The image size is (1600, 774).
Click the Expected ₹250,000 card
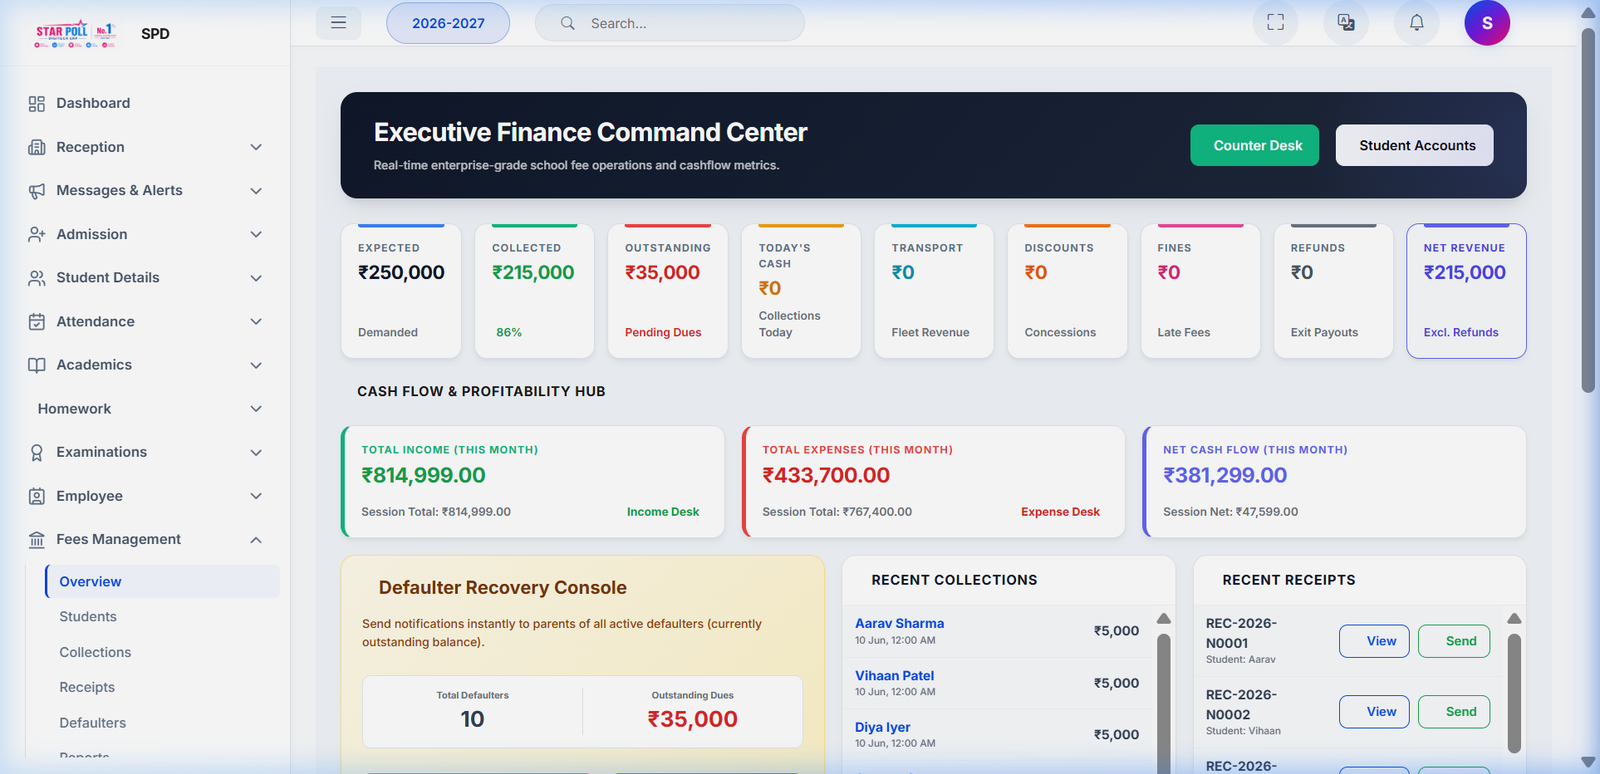click(x=401, y=291)
